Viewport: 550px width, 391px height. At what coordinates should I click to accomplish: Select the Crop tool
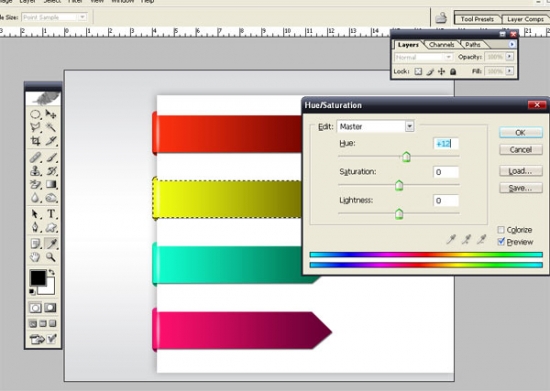tap(35, 141)
